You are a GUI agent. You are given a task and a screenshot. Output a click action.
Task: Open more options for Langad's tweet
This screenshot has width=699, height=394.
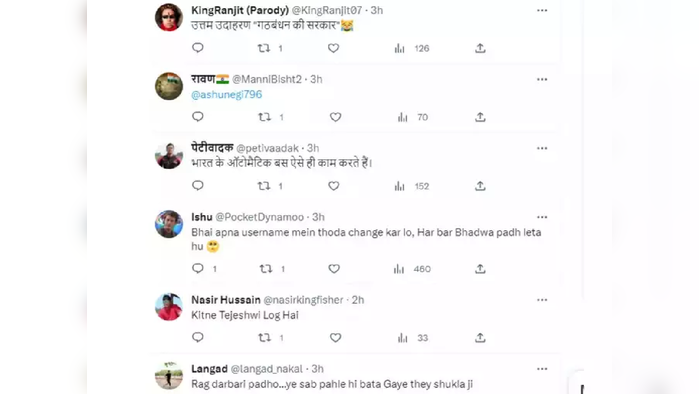pos(542,369)
